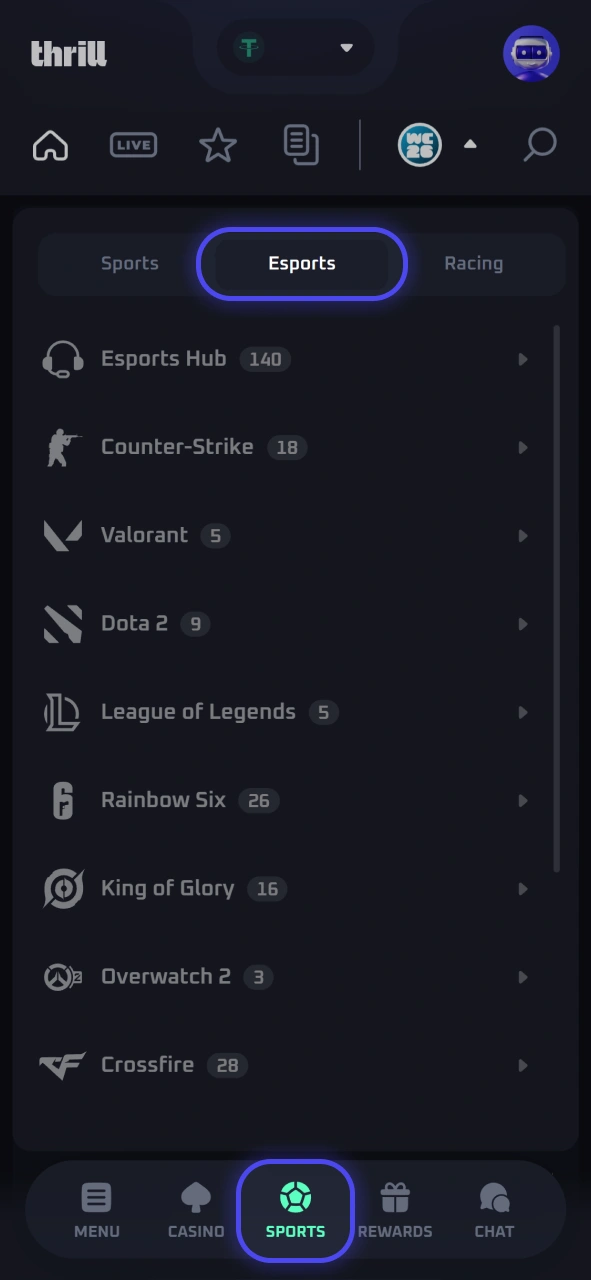Screen dimensions: 591x1280
Task: Open the bet slip documents icon
Action: tap(301, 145)
